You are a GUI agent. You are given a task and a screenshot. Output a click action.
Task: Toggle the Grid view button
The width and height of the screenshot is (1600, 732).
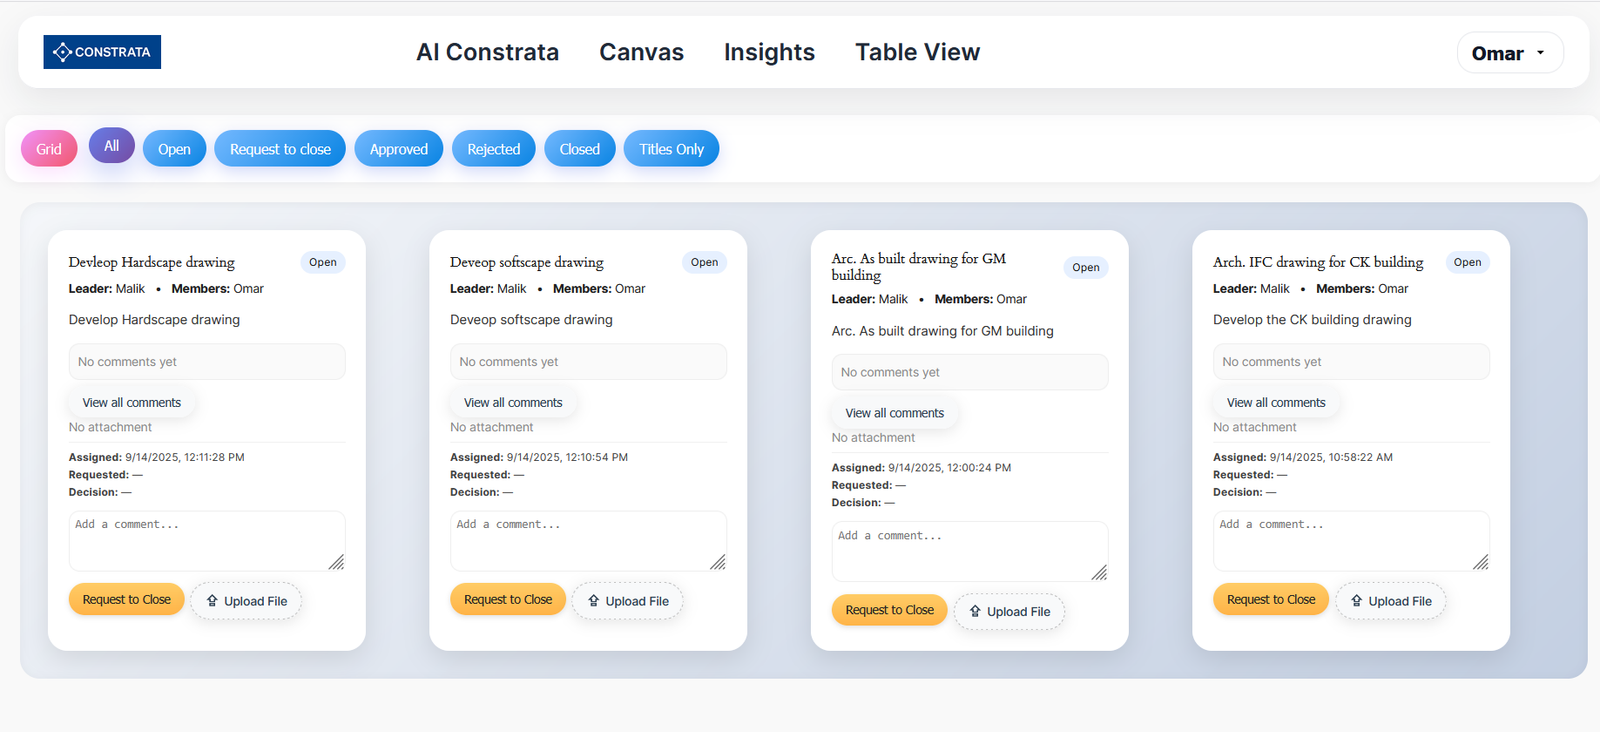pos(49,149)
